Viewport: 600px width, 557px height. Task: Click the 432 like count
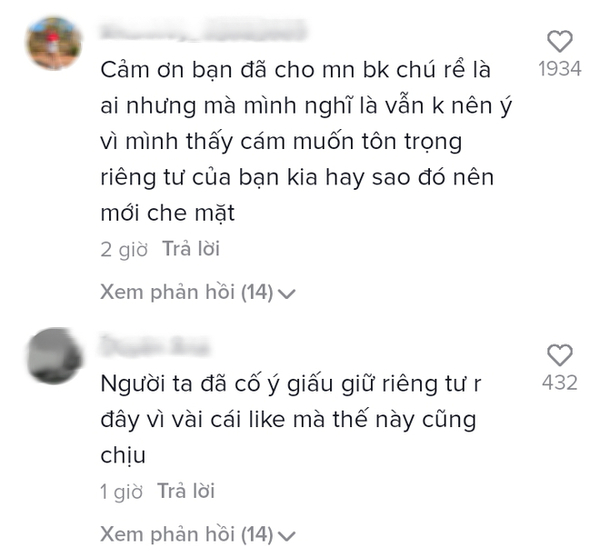(x=559, y=383)
